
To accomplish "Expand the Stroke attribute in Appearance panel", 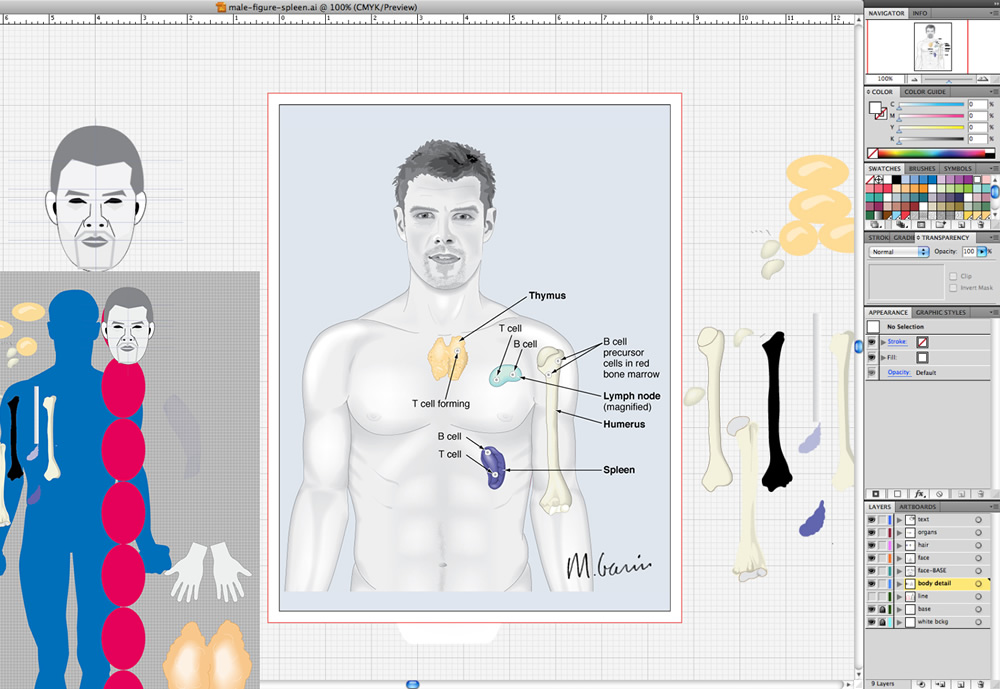I will pos(883,343).
